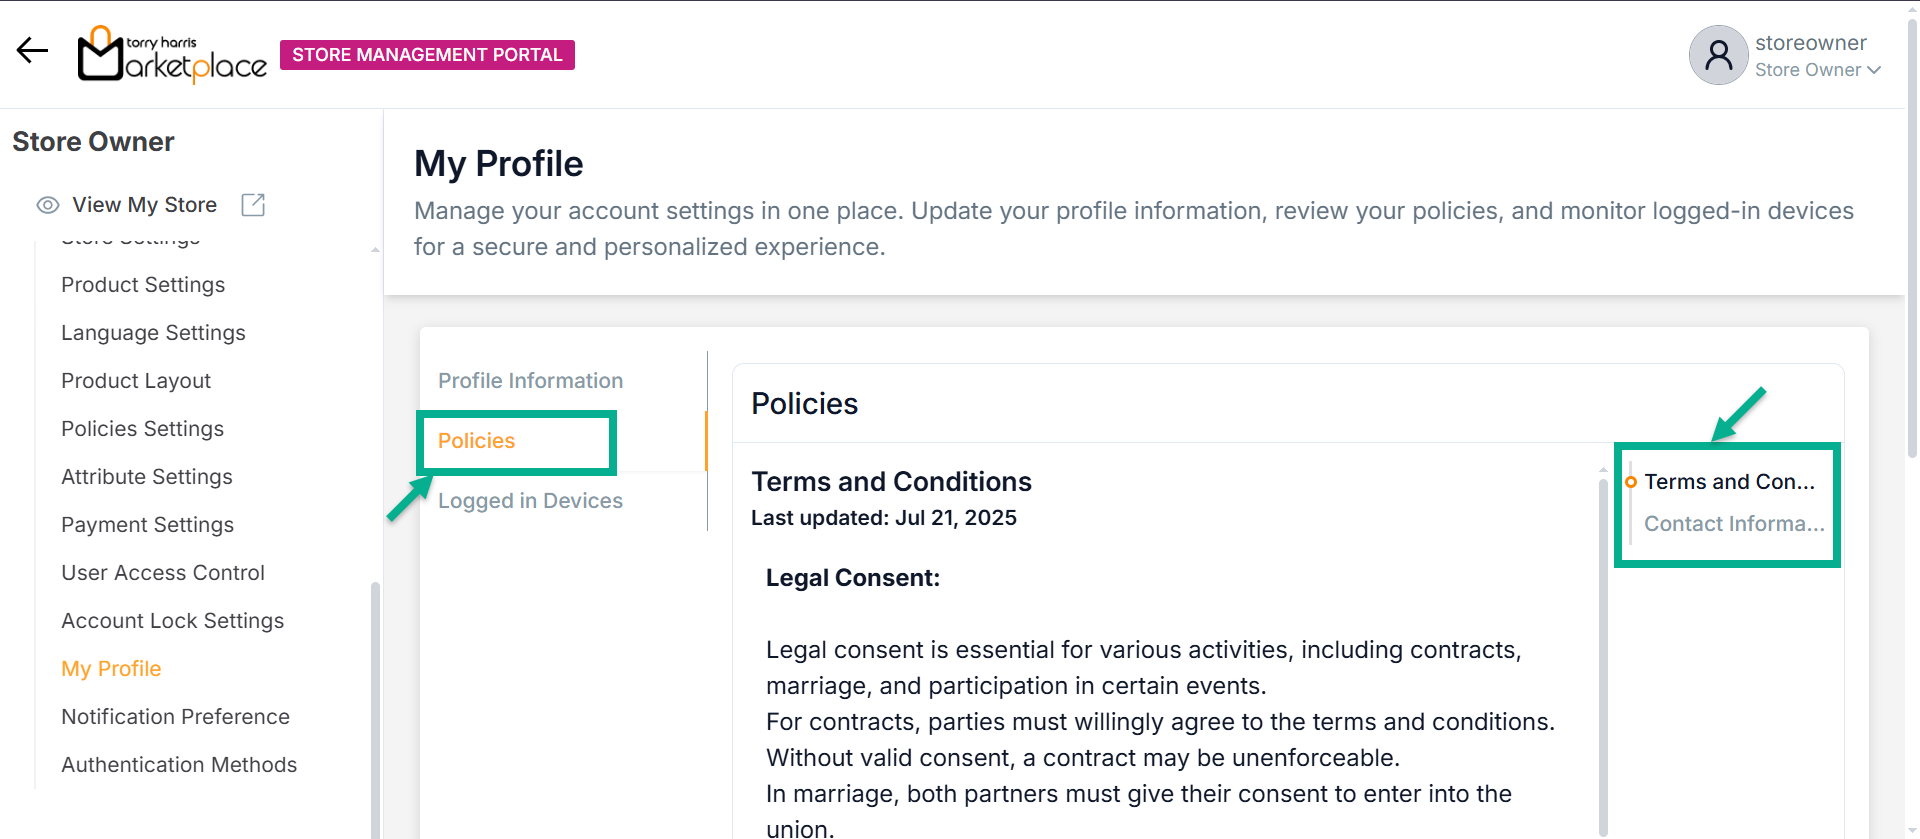Click the Marketplace logo
The height and width of the screenshot is (839, 1920).
[172, 55]
